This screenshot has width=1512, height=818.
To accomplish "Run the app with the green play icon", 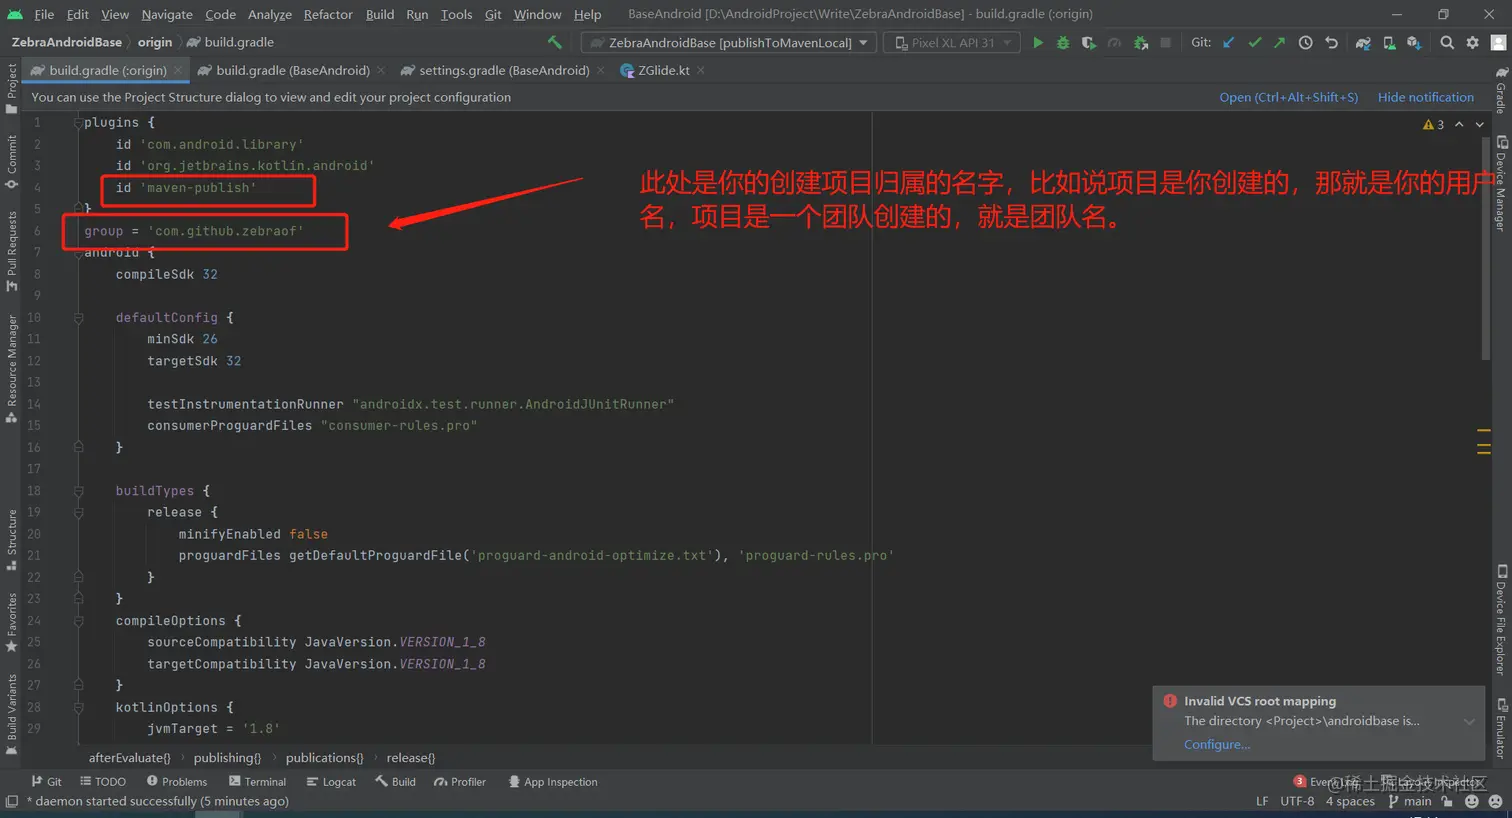I will tap(1038, 43).
